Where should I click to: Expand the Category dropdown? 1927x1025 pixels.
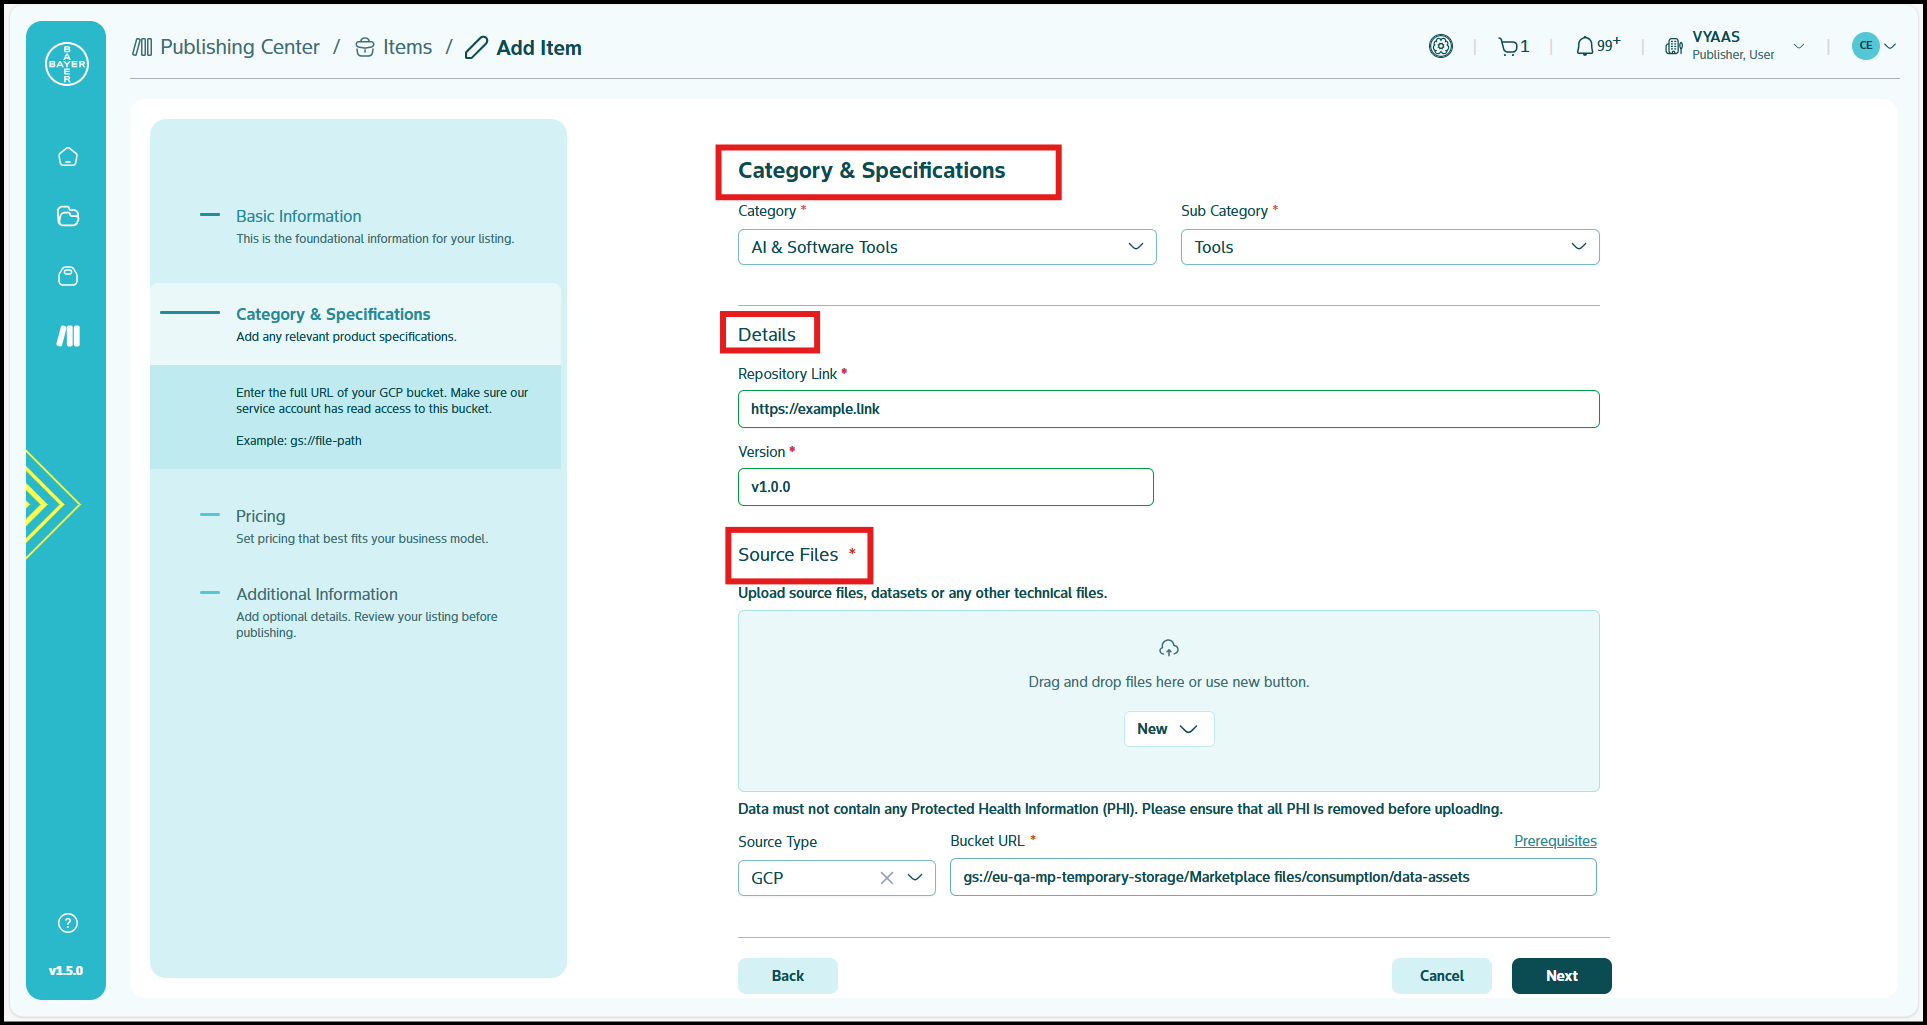[946, 247]
